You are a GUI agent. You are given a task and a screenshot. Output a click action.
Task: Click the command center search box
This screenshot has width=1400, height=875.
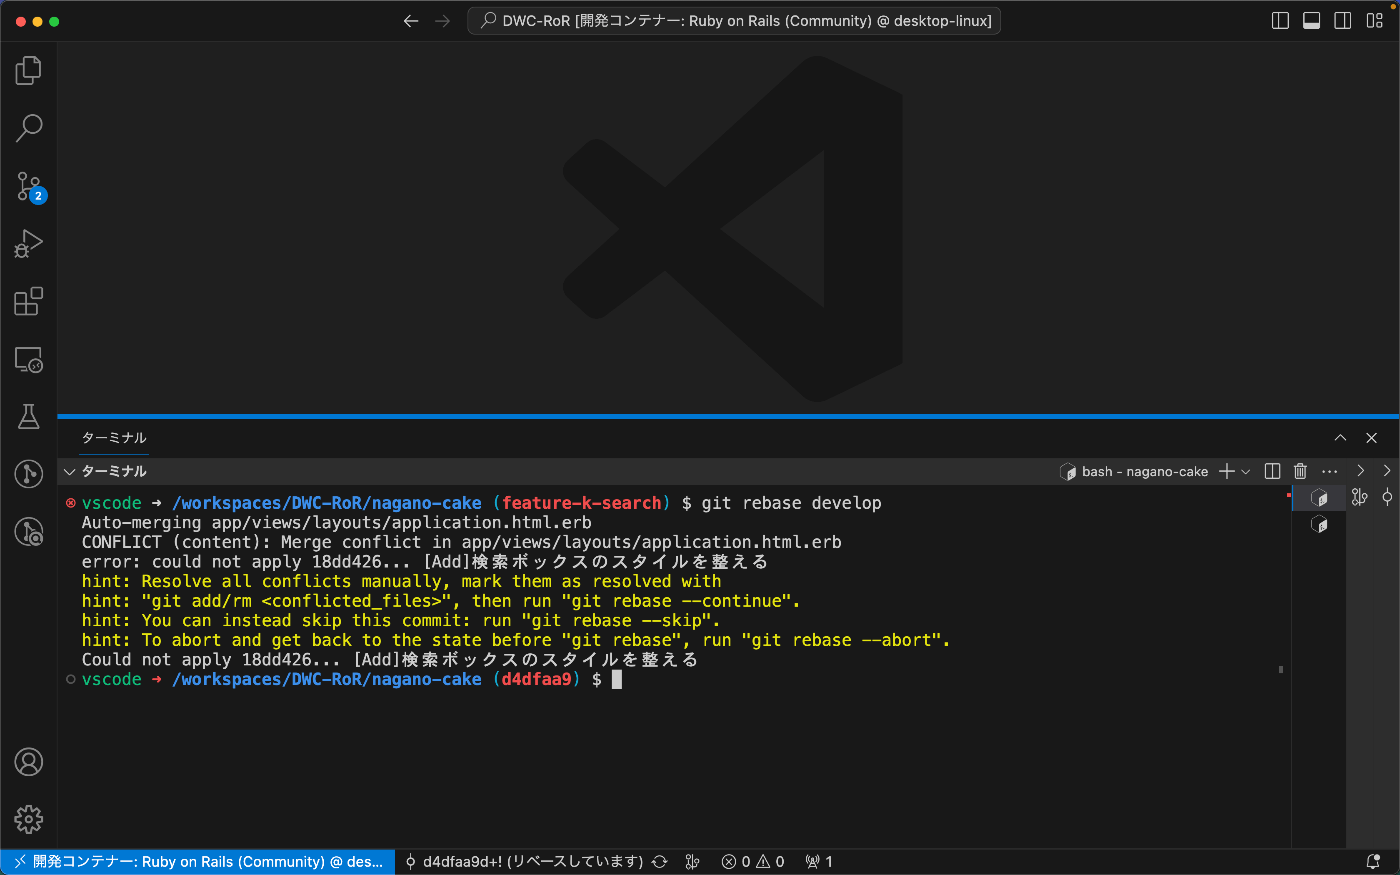(x=734, y=21)
